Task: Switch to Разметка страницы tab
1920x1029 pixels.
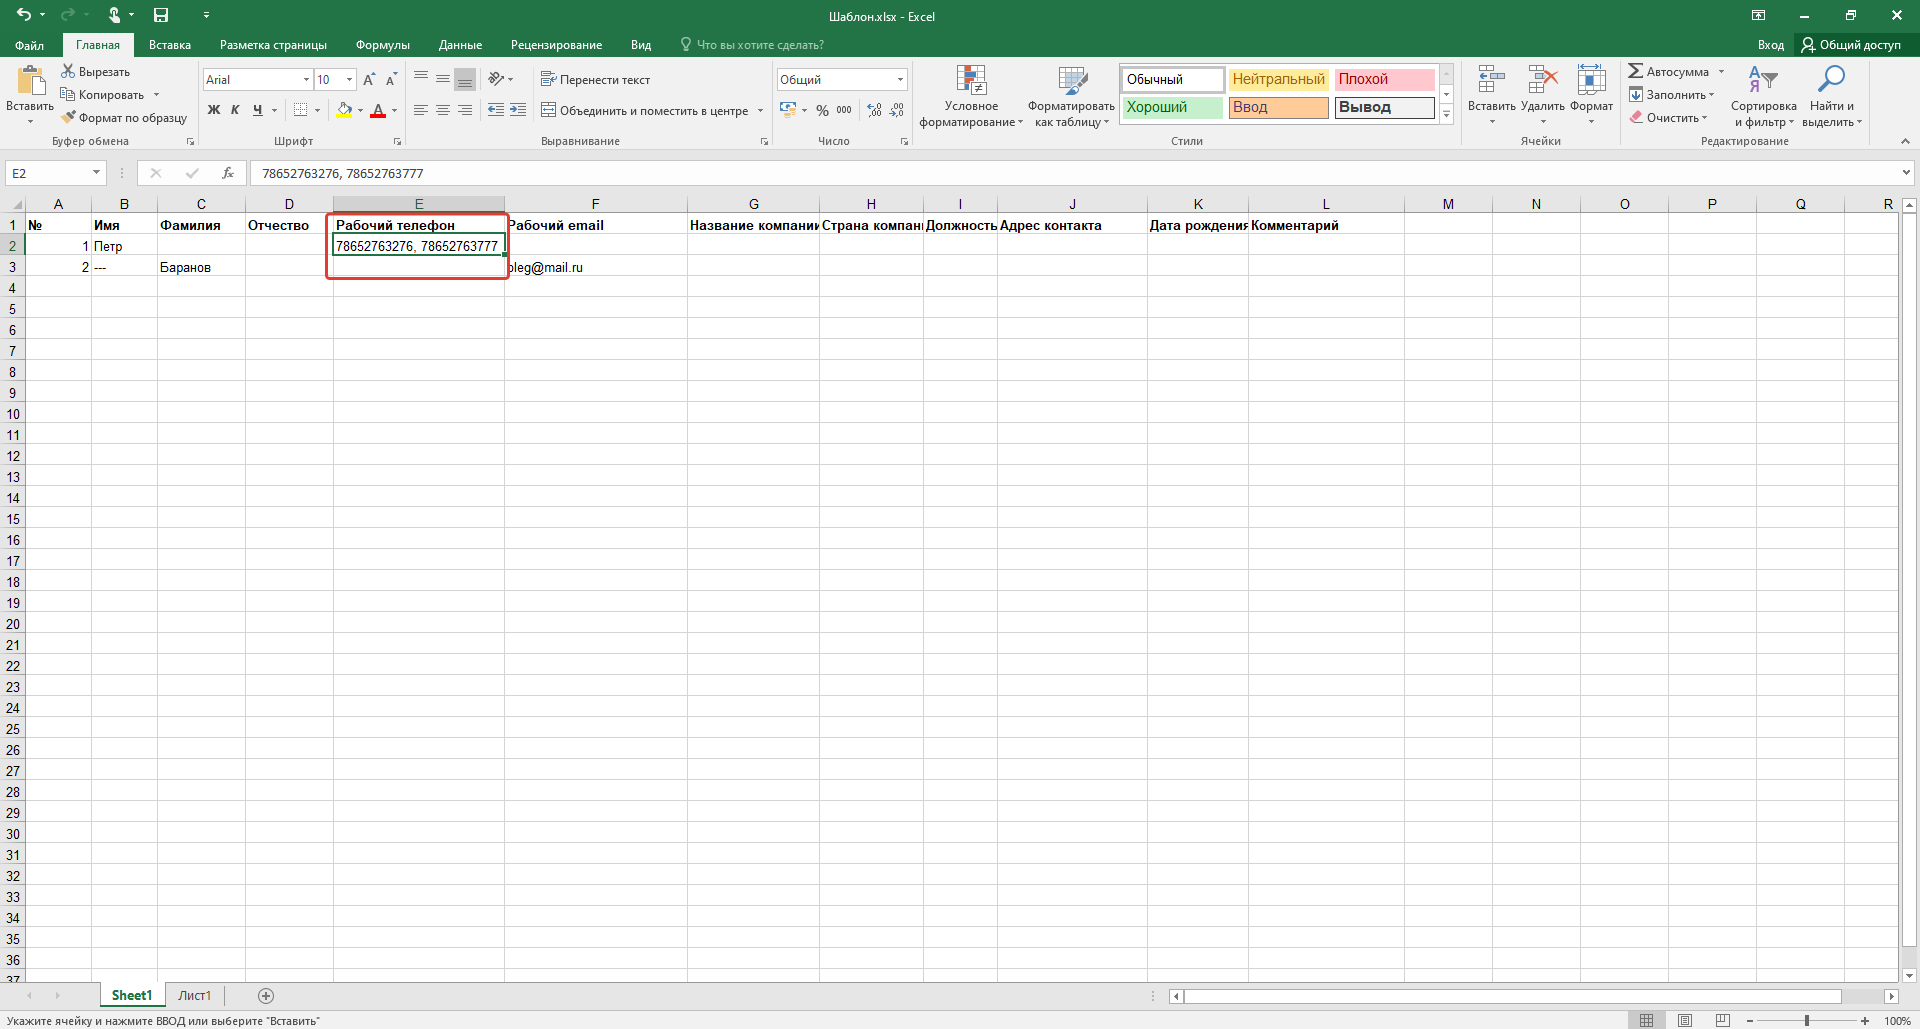Action: click(273, 45)
